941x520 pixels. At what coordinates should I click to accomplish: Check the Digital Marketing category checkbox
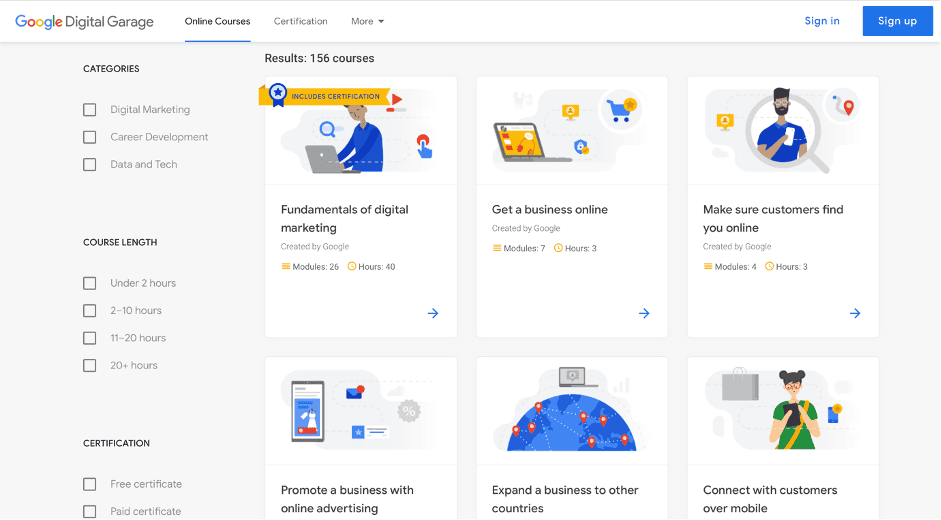[90, 110]
